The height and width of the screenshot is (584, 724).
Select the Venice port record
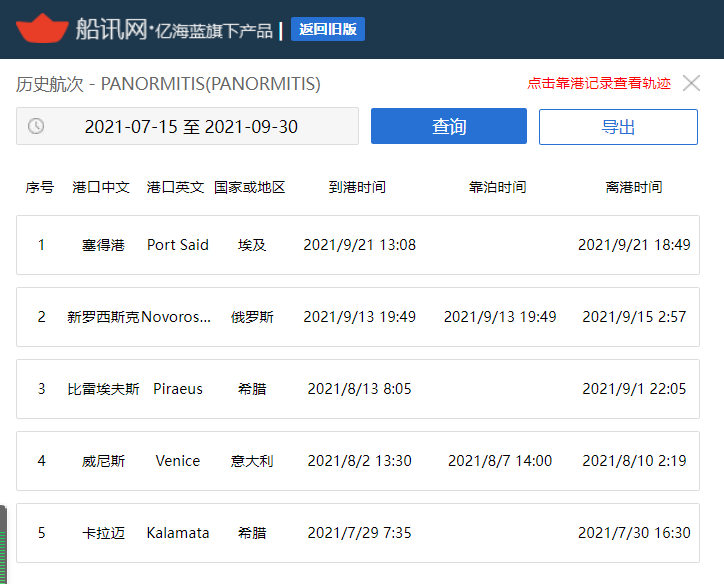click(358, 461)
